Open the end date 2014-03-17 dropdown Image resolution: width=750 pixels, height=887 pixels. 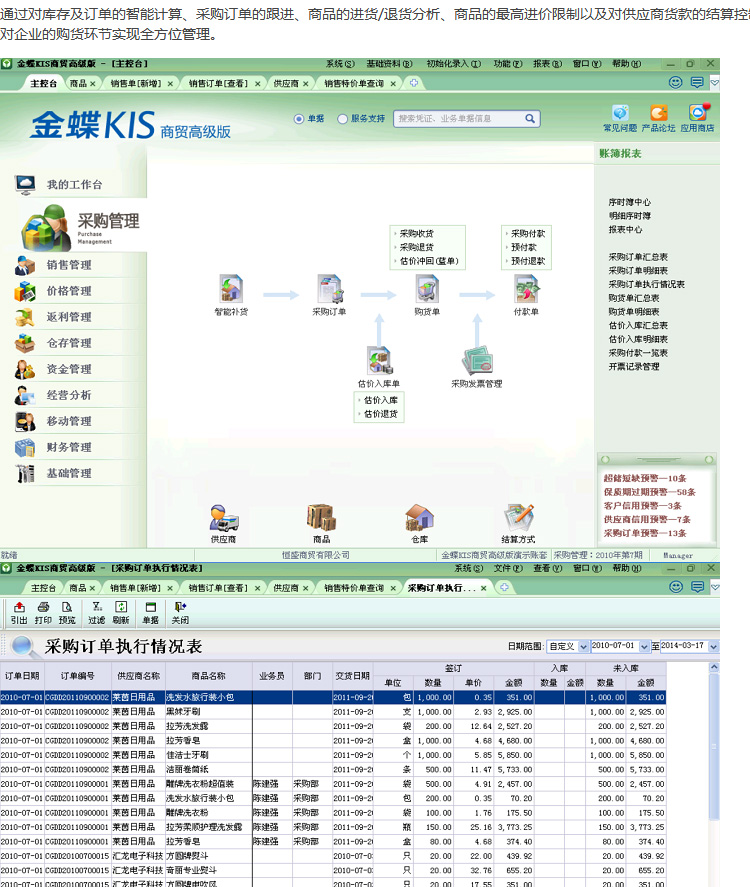click(x=714, y=646)
